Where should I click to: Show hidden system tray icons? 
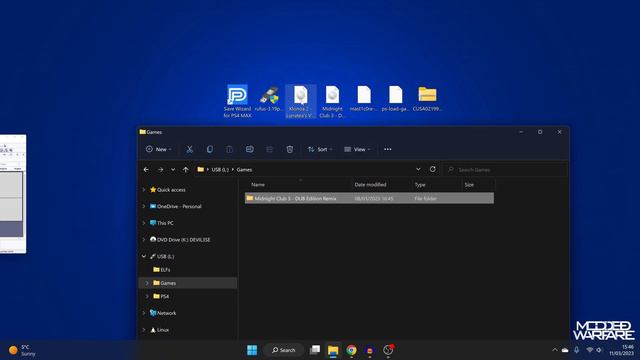(x=554, y=350)
